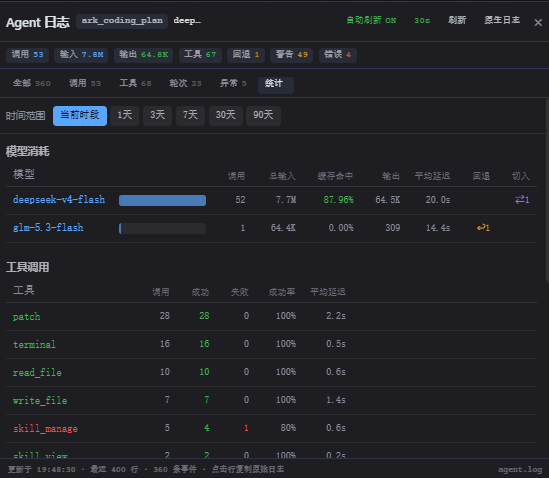Select the deep… truncated chip
This screenshot has width=549, height=478.
click(187, 21)
